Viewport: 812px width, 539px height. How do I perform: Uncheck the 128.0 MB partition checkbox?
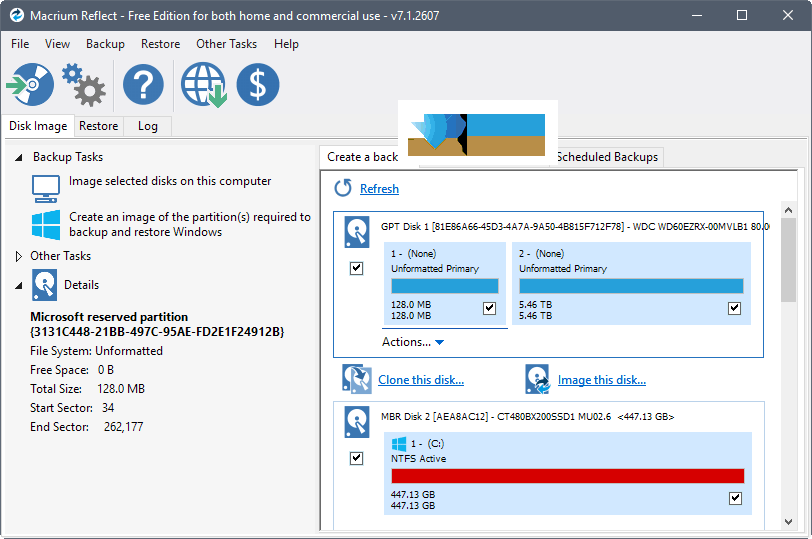pyautogui.click(x=489, y=309)
